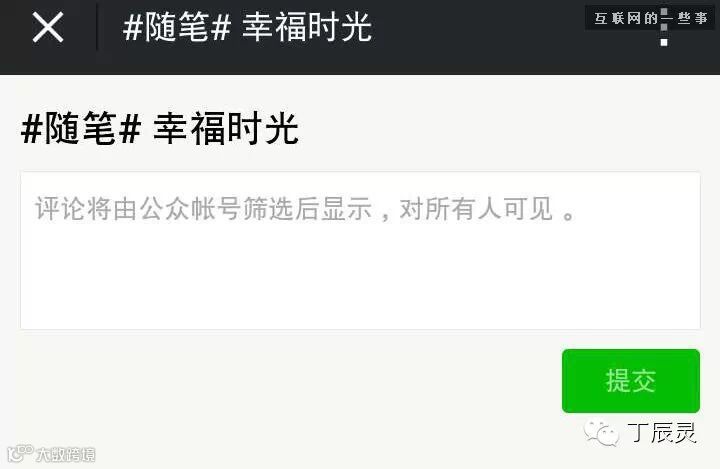Close the comment page with X icon
Viewport: 720px width, 469px height.
pos(48,28)
